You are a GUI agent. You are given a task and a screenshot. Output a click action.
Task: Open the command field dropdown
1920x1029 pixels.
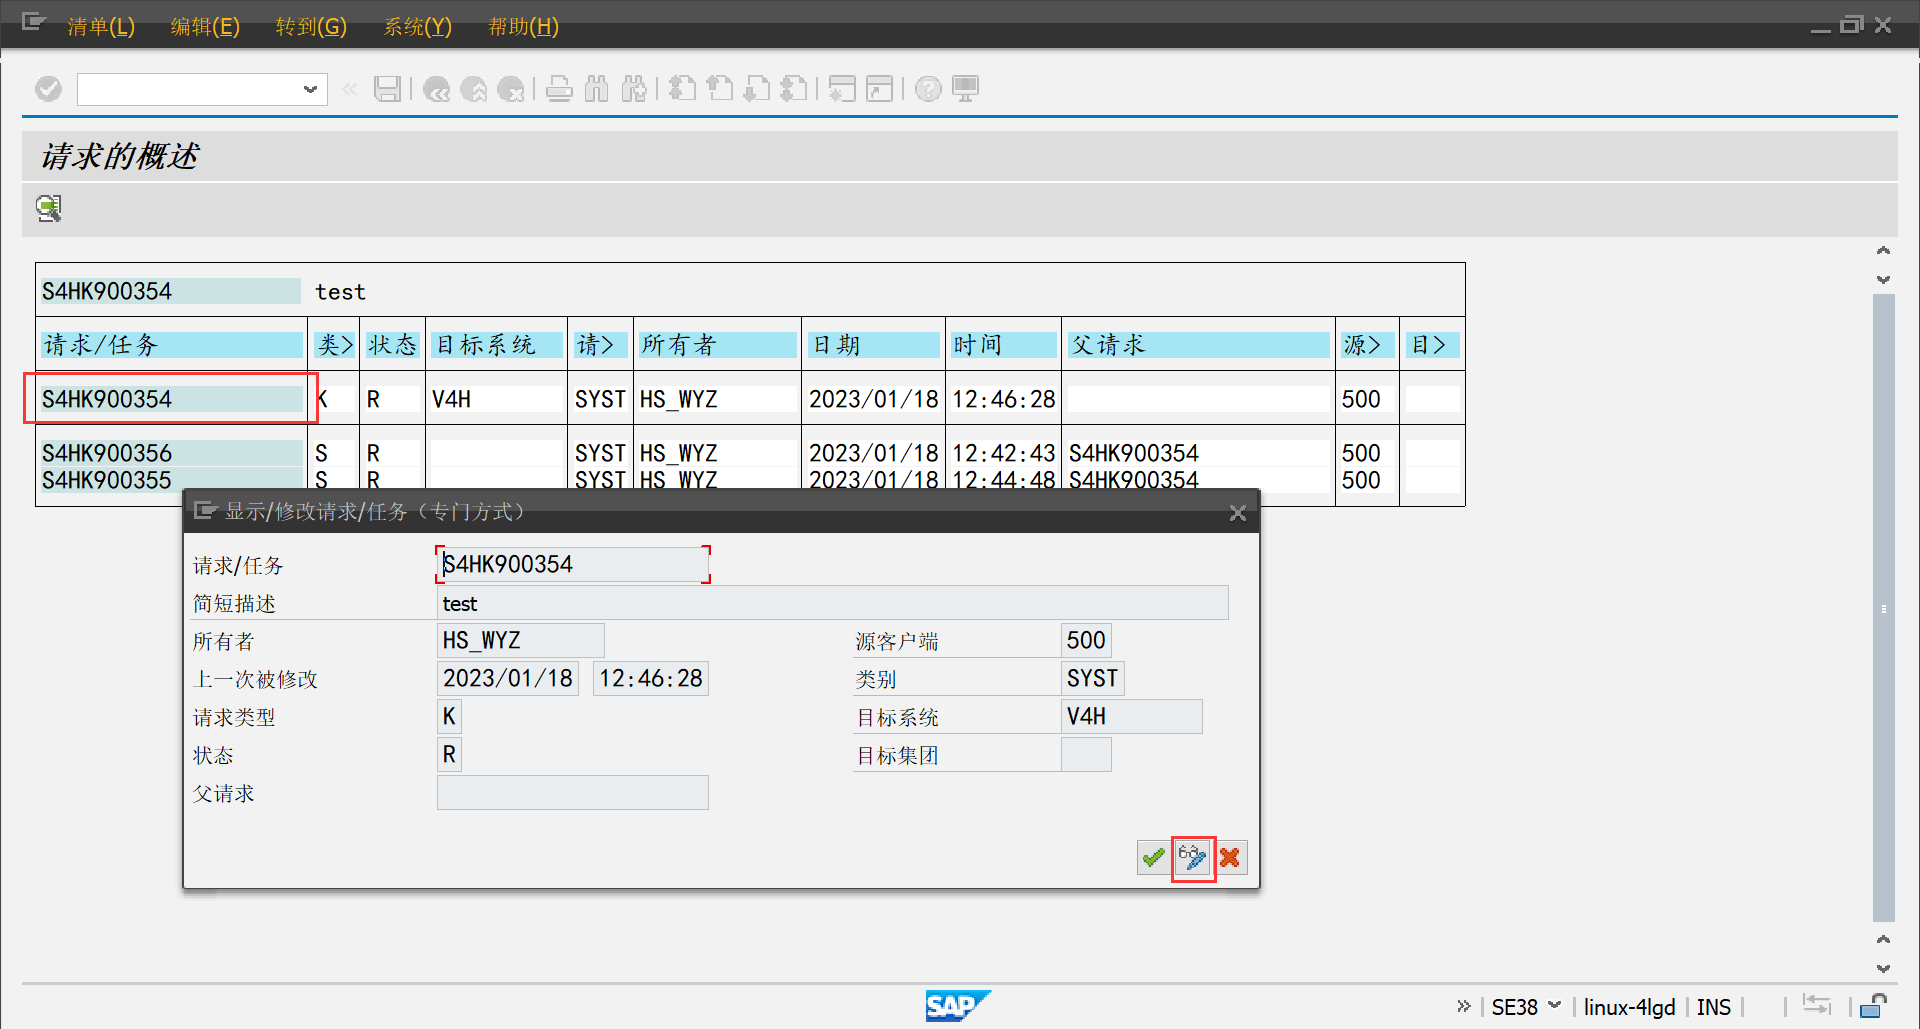(310, 89)
